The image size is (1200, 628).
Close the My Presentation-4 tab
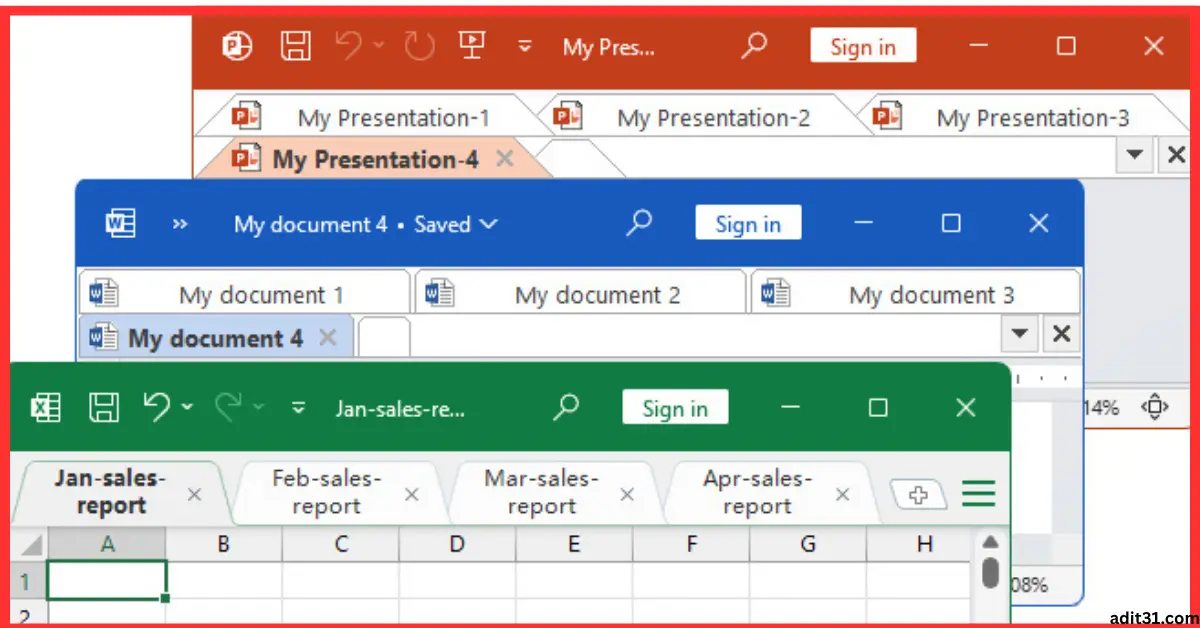point(505,158)
